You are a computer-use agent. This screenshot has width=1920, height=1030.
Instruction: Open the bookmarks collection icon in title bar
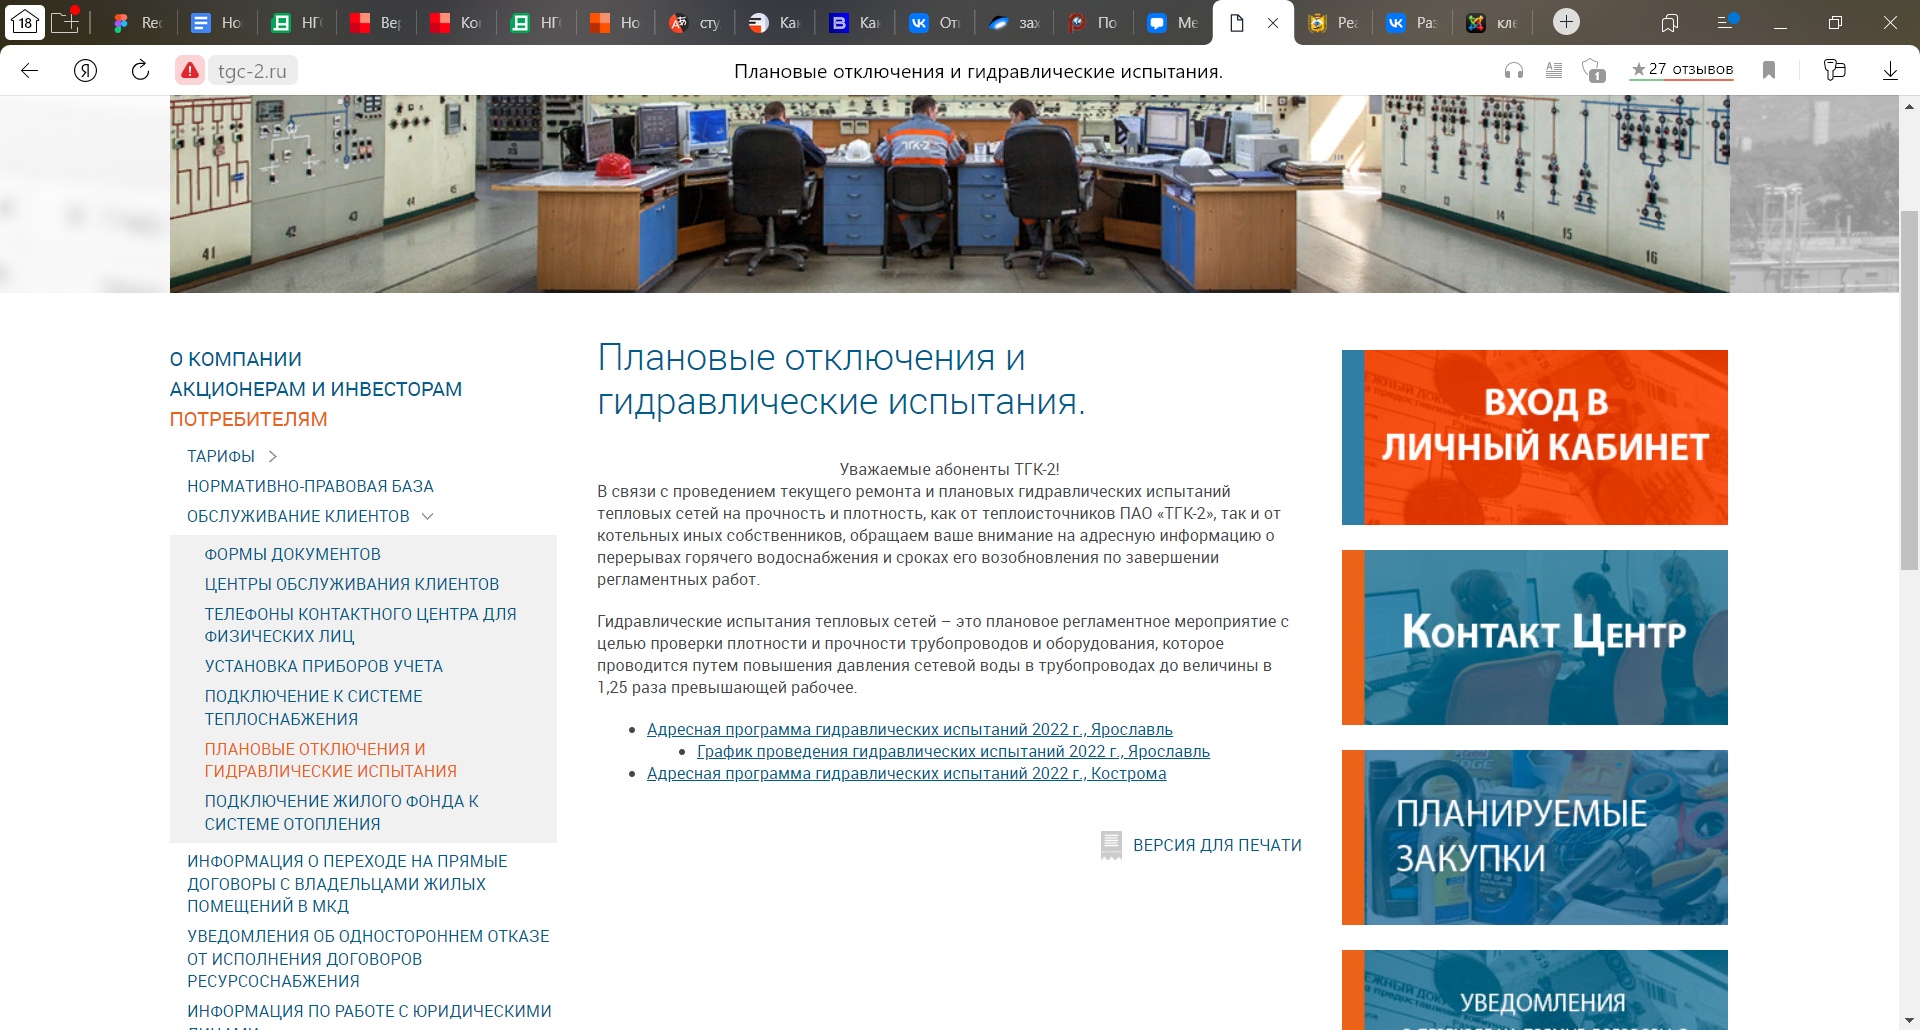point(1670,22)
